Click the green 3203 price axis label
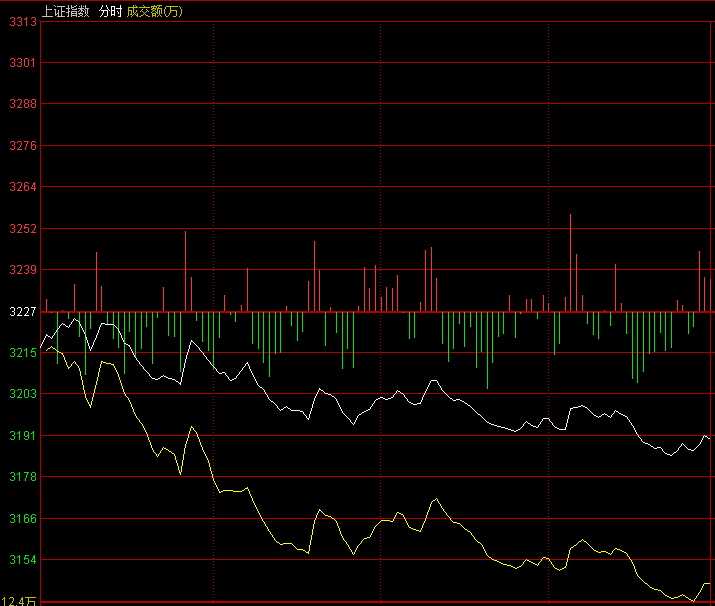This screenshot has width=715, height=606. (x=23, y=394)
